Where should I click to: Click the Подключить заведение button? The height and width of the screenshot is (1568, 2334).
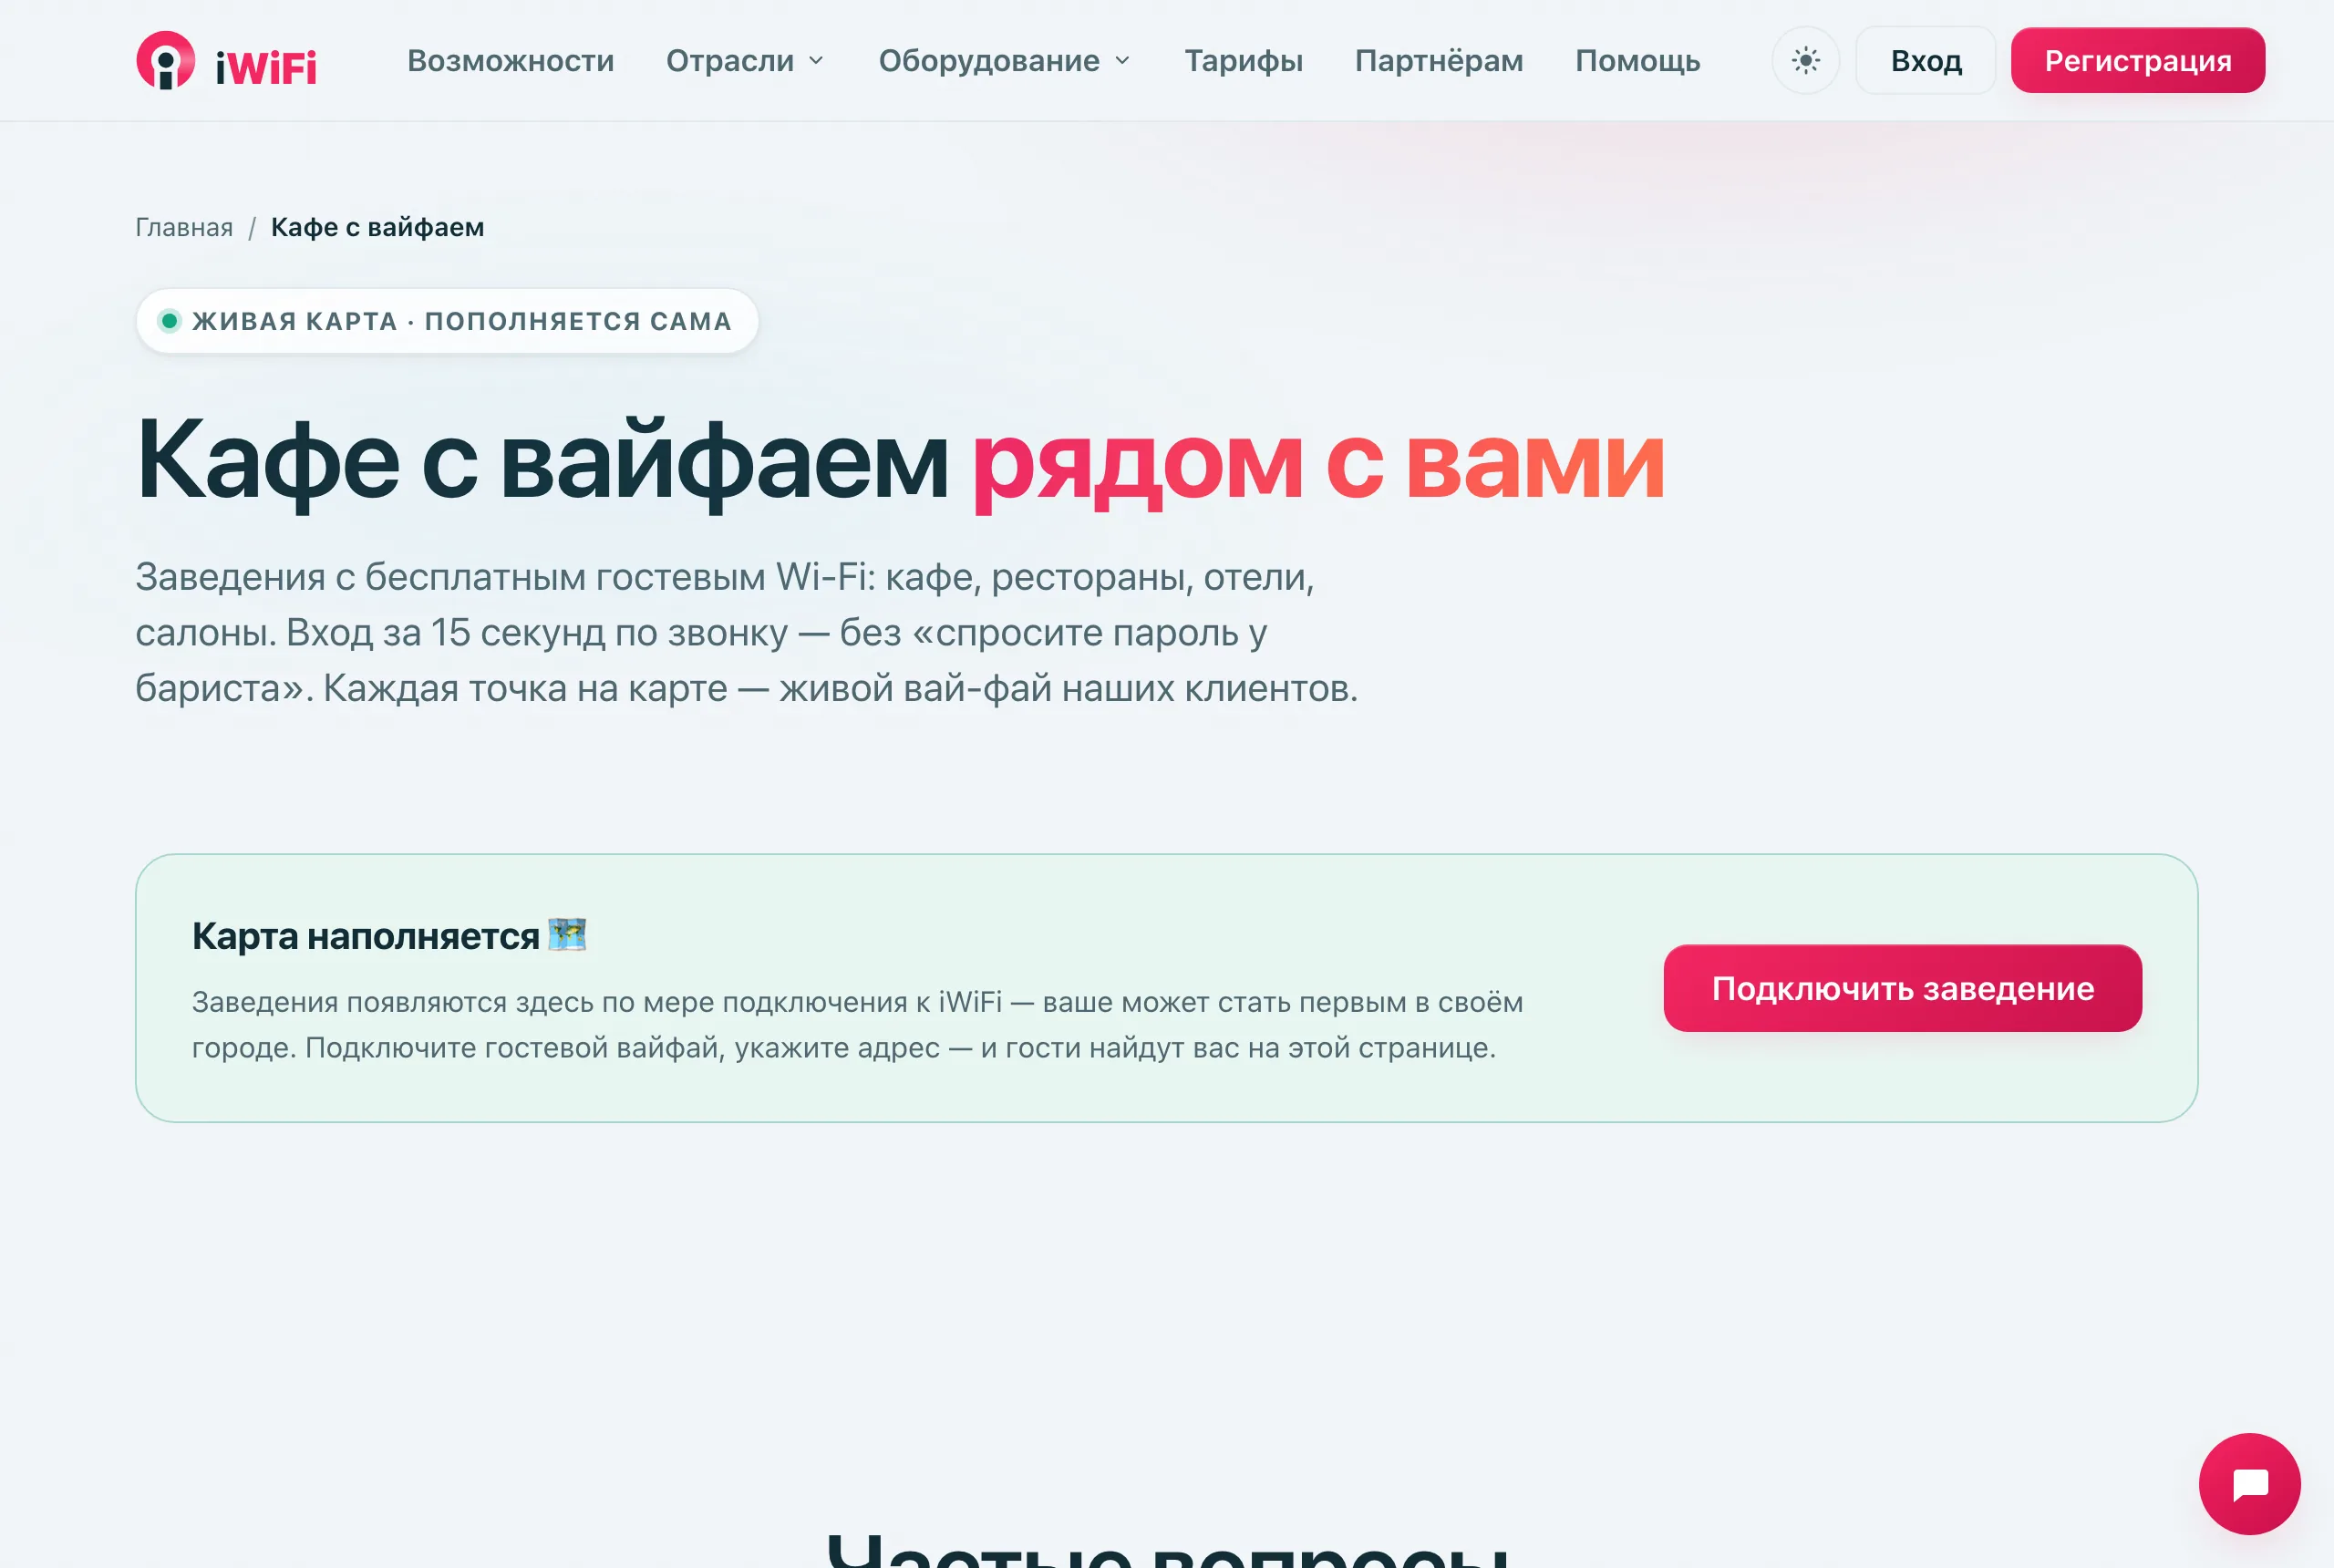[1902, 988]
